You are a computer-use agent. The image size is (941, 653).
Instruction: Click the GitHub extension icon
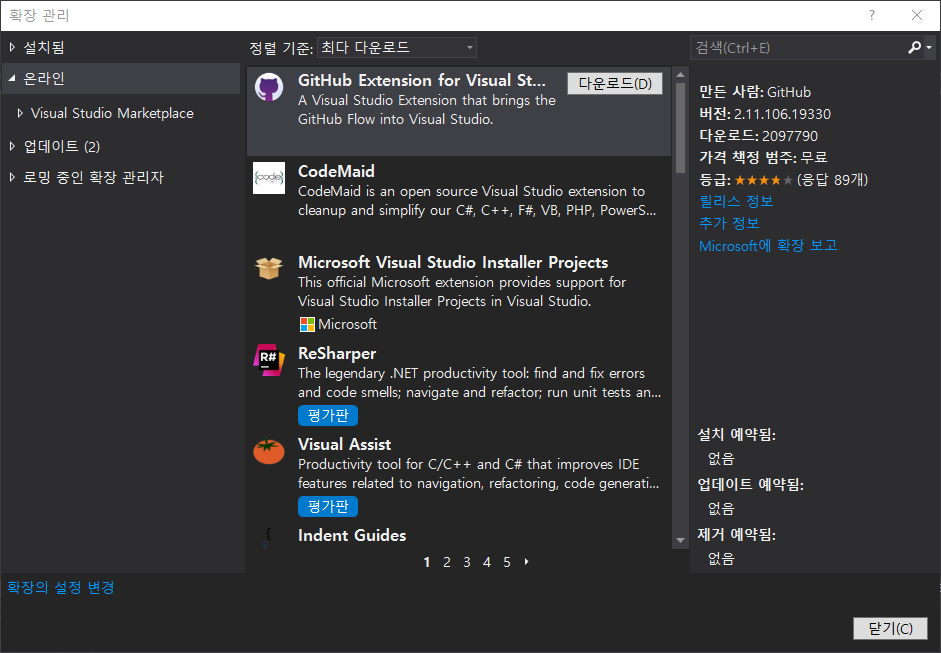[269, 88]
